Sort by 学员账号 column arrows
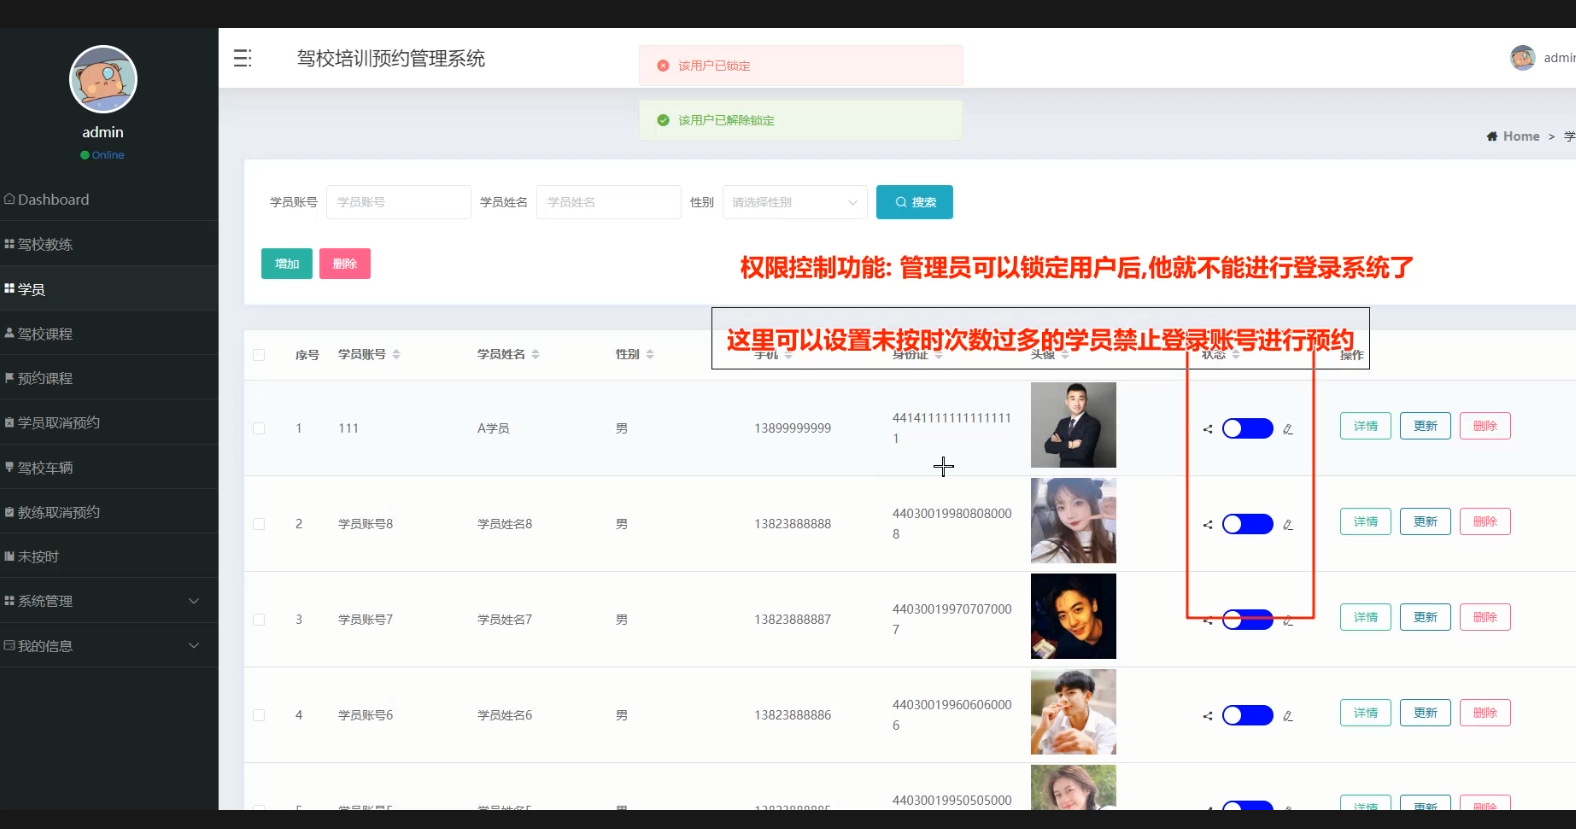The image size is (1576, 829). click(396, 354)
